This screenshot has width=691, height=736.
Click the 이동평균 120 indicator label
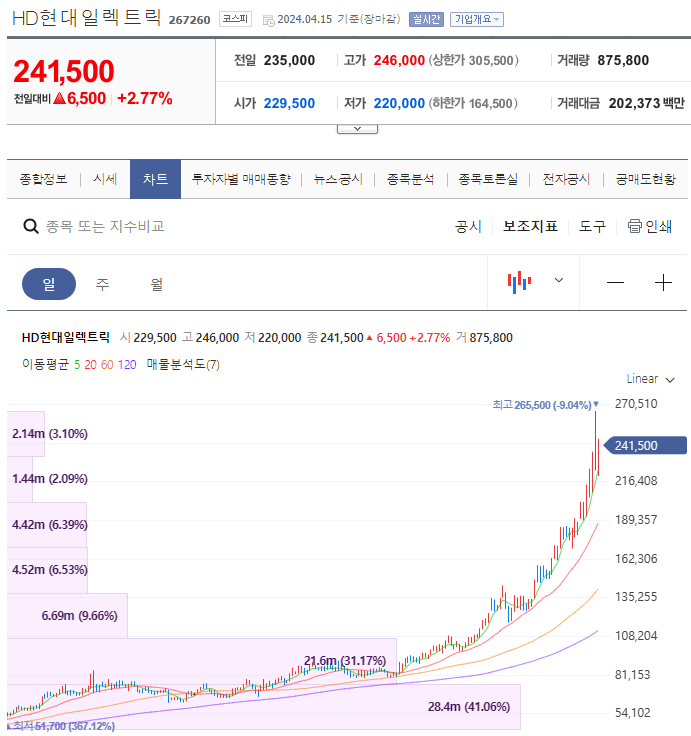(127, 365)
